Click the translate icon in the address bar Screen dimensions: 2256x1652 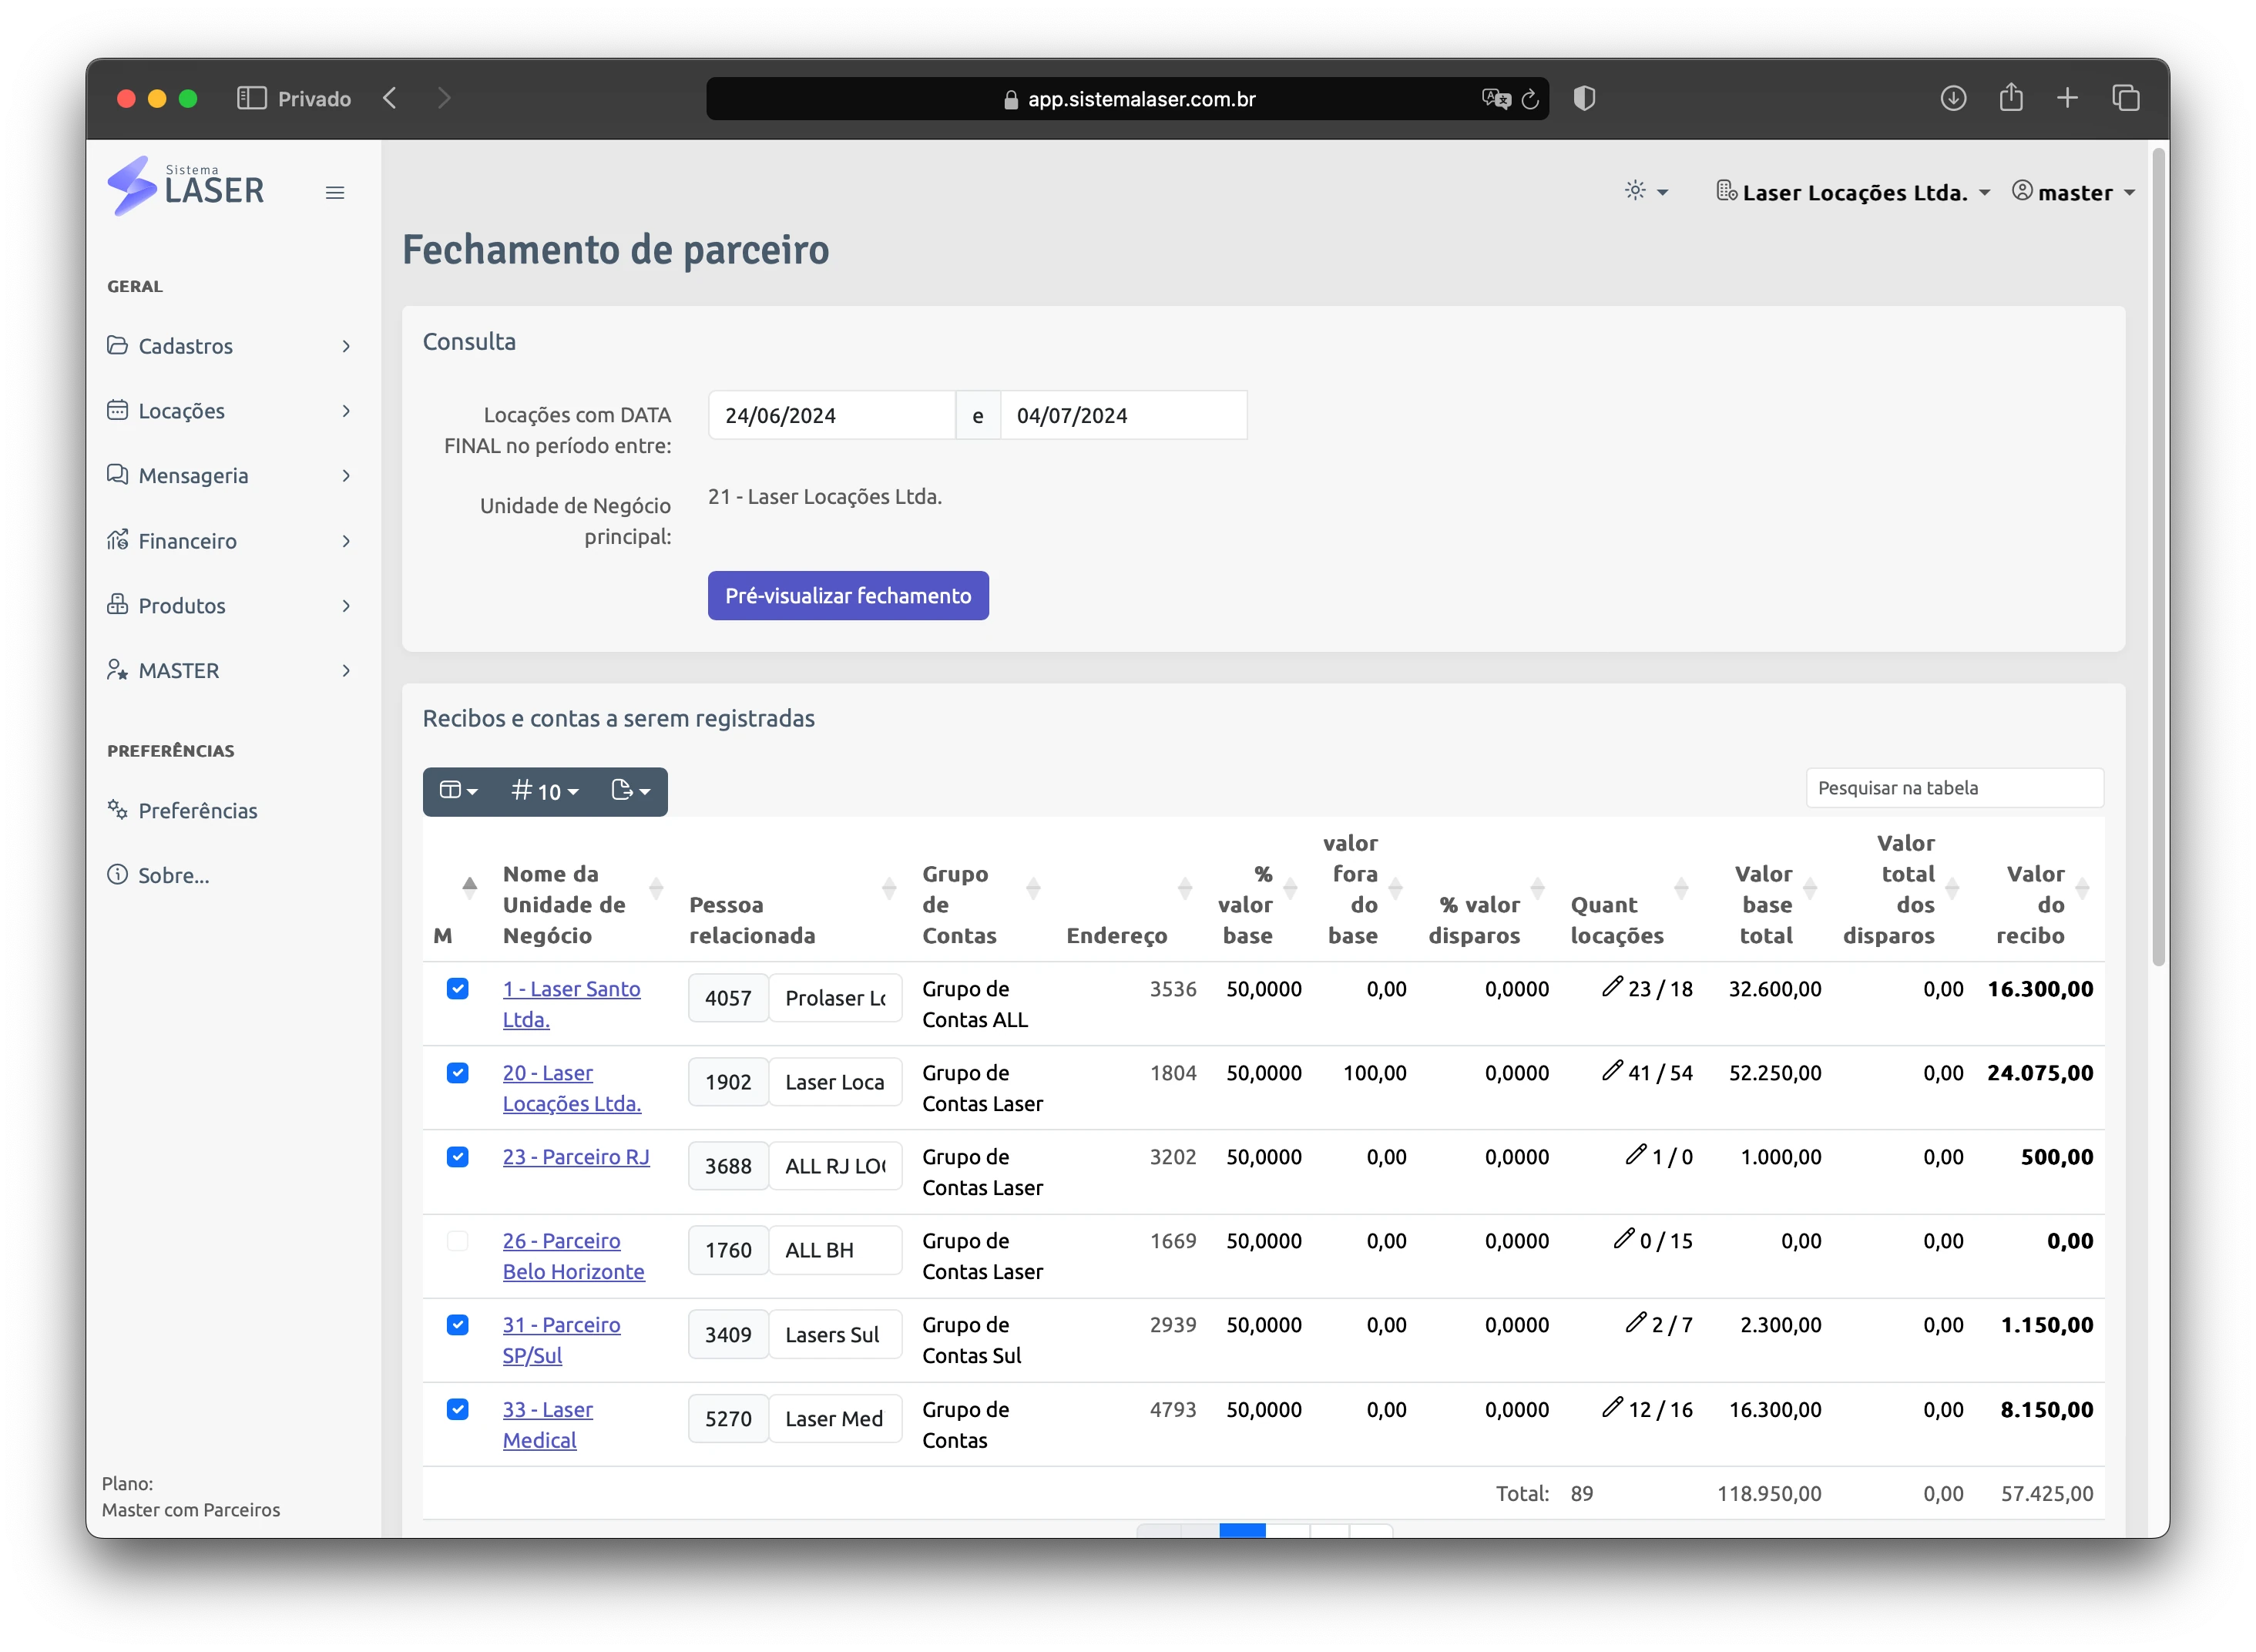coord(1495,99)
